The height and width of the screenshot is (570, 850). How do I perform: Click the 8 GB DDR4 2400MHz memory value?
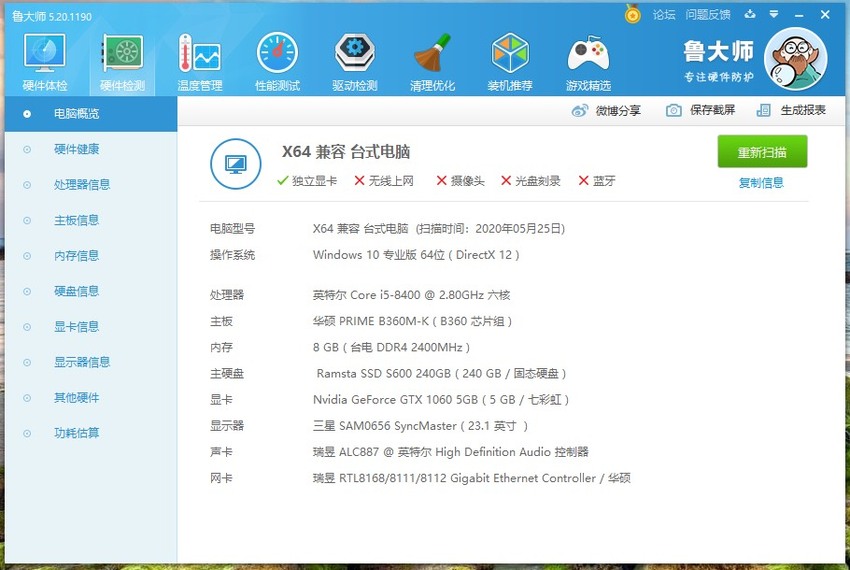pos(391,347)
